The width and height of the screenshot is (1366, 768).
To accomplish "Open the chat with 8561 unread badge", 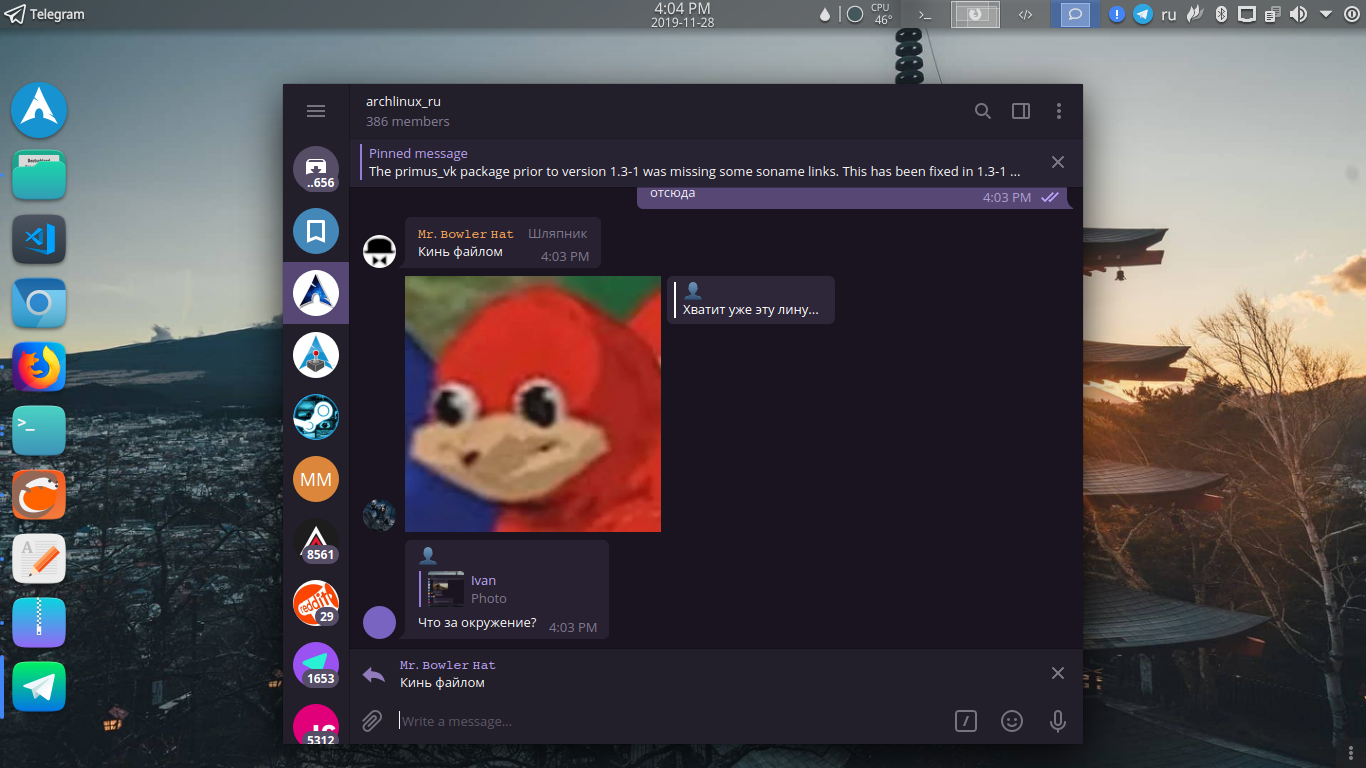I will (316, 541).
